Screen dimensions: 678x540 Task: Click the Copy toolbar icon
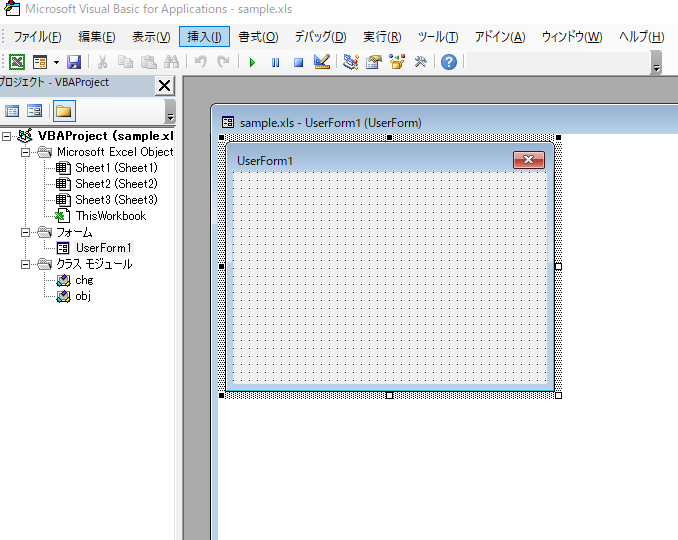coord(125,62)
